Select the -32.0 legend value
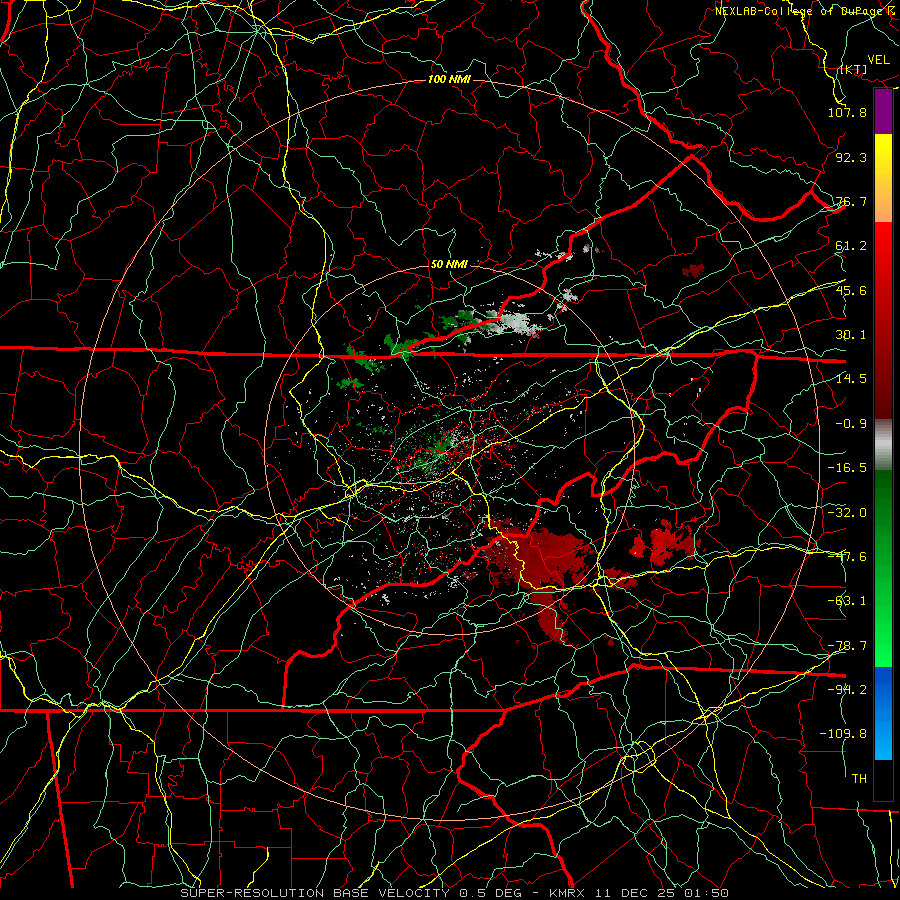Viewport: 900px width, 900px height. point(847,513)
